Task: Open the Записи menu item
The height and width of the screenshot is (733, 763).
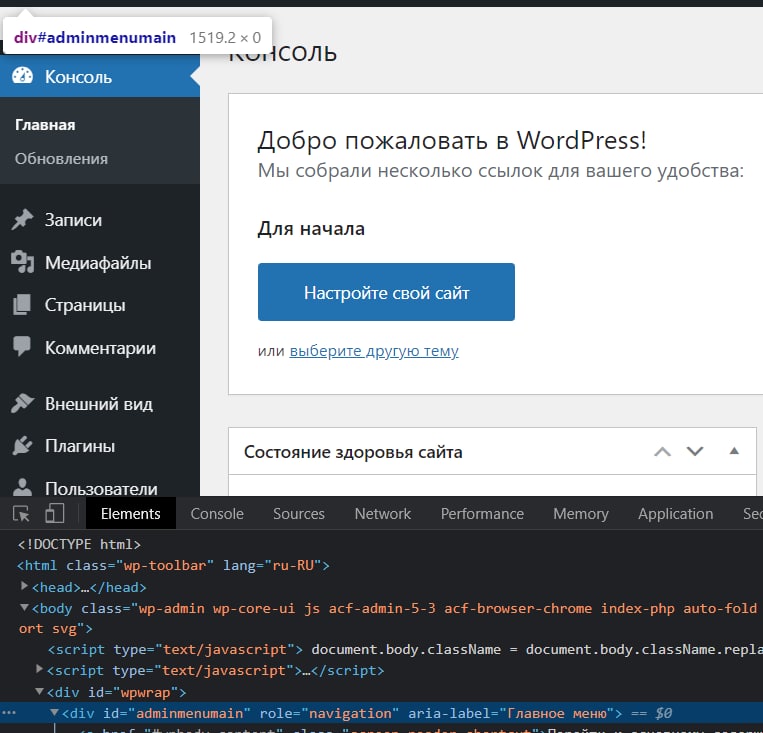Action: pyautogui.click(x=100, y=220)
